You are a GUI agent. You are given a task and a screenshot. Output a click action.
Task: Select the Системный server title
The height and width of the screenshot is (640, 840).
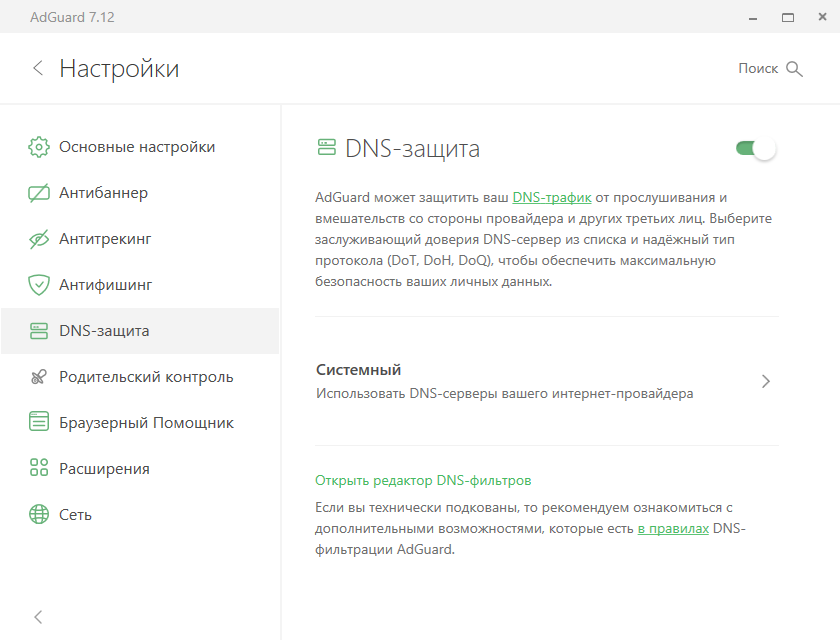tap(358, 370)
